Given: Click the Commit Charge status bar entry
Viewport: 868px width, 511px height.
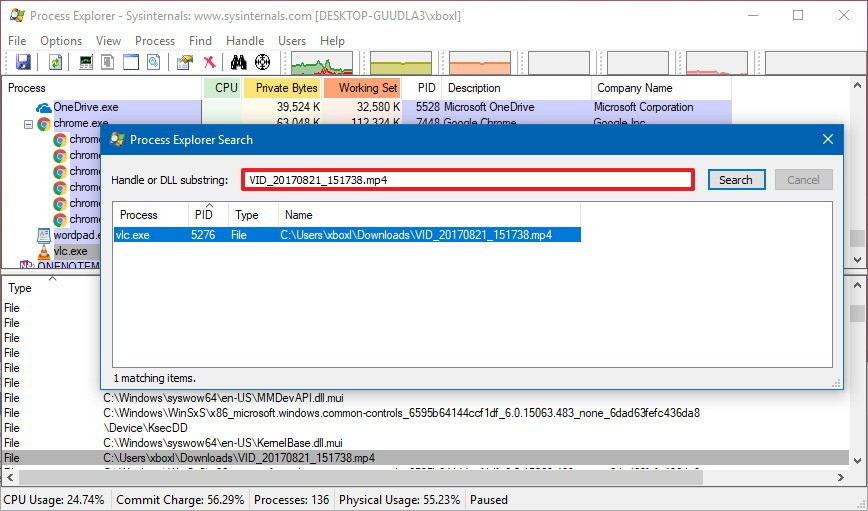Looking at the screenshot, I should [x=180, y=500].
